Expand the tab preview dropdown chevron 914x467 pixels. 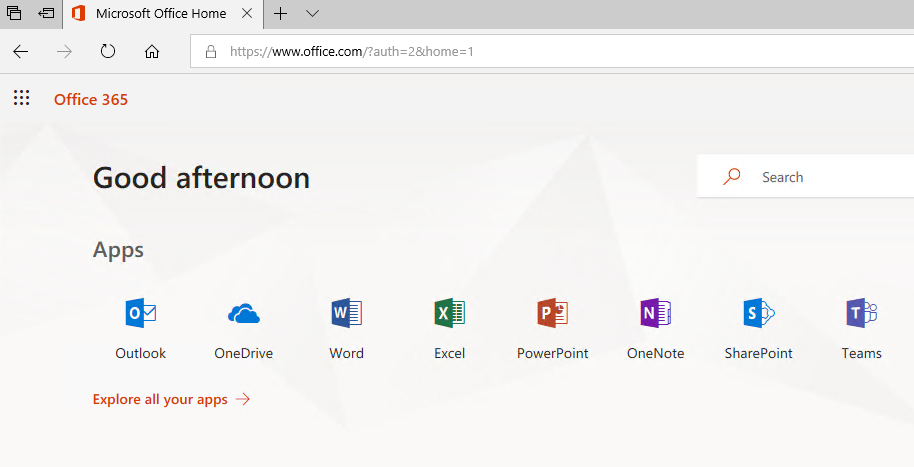[x=312, y=14]
